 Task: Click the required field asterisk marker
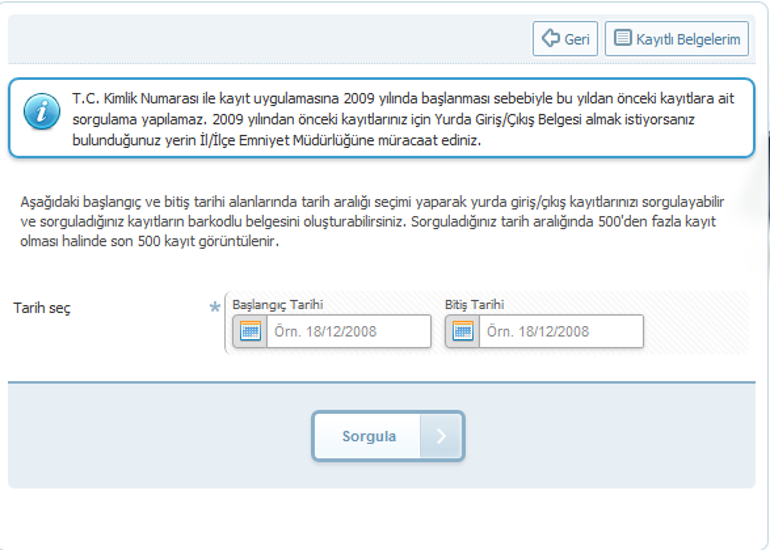pos(214,308)
